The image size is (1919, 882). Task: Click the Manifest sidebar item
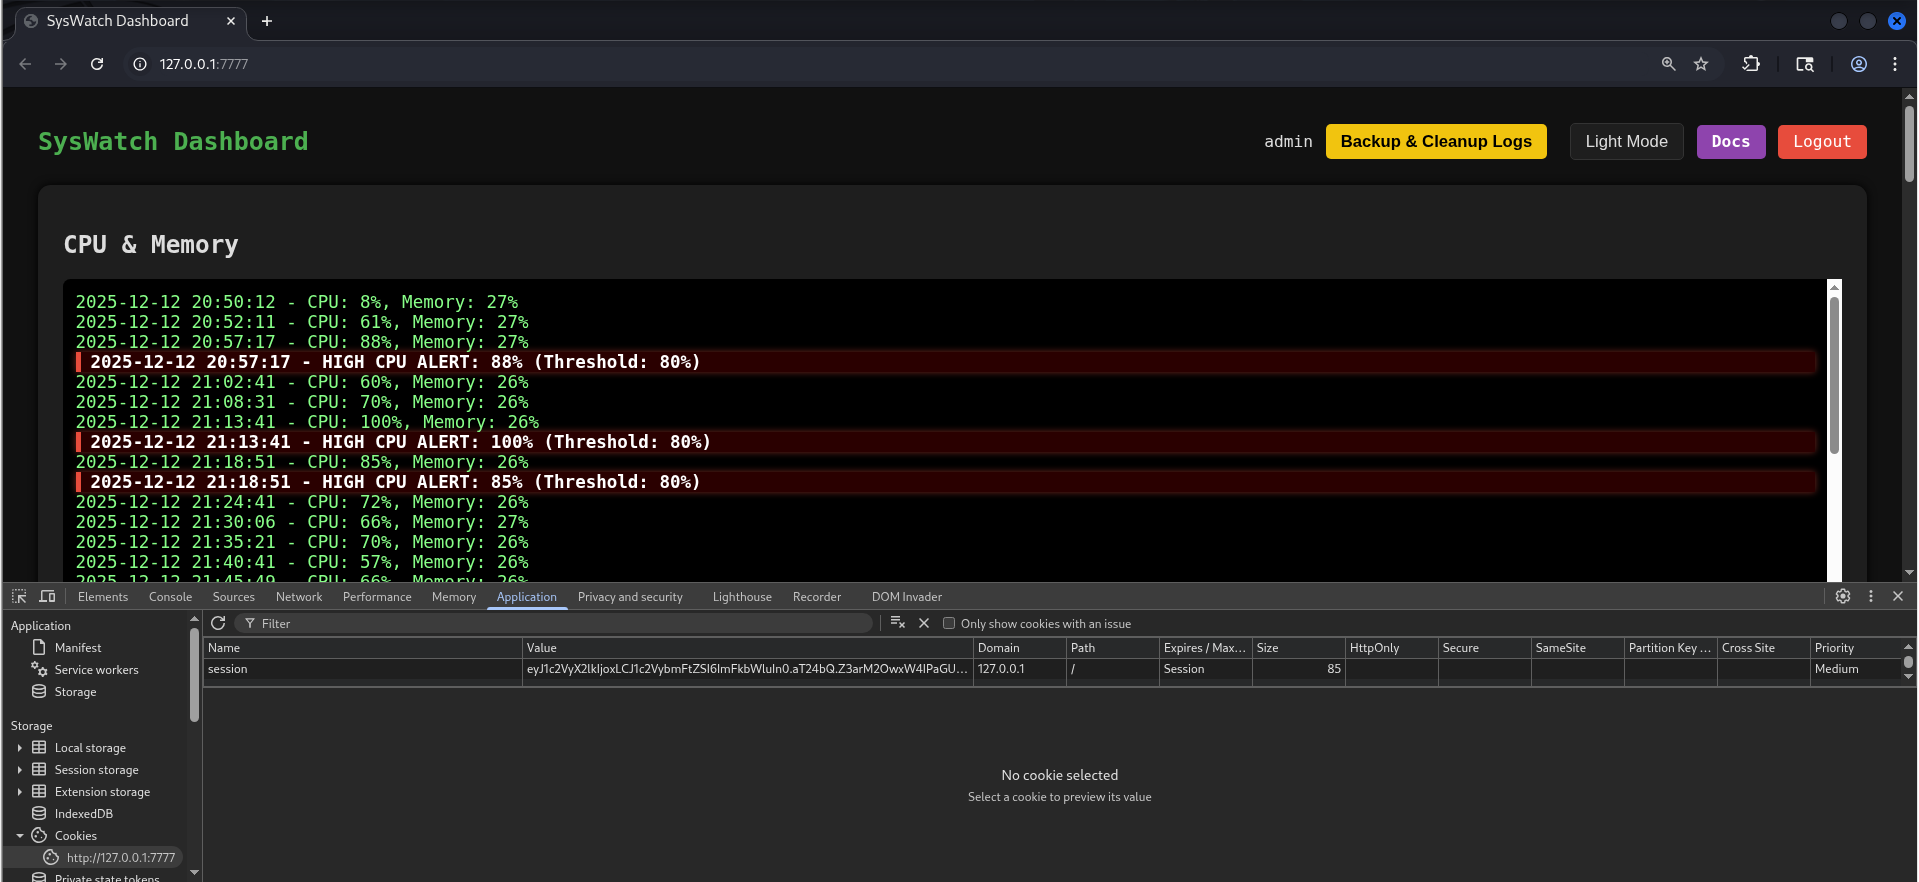[x=78, y=648]
